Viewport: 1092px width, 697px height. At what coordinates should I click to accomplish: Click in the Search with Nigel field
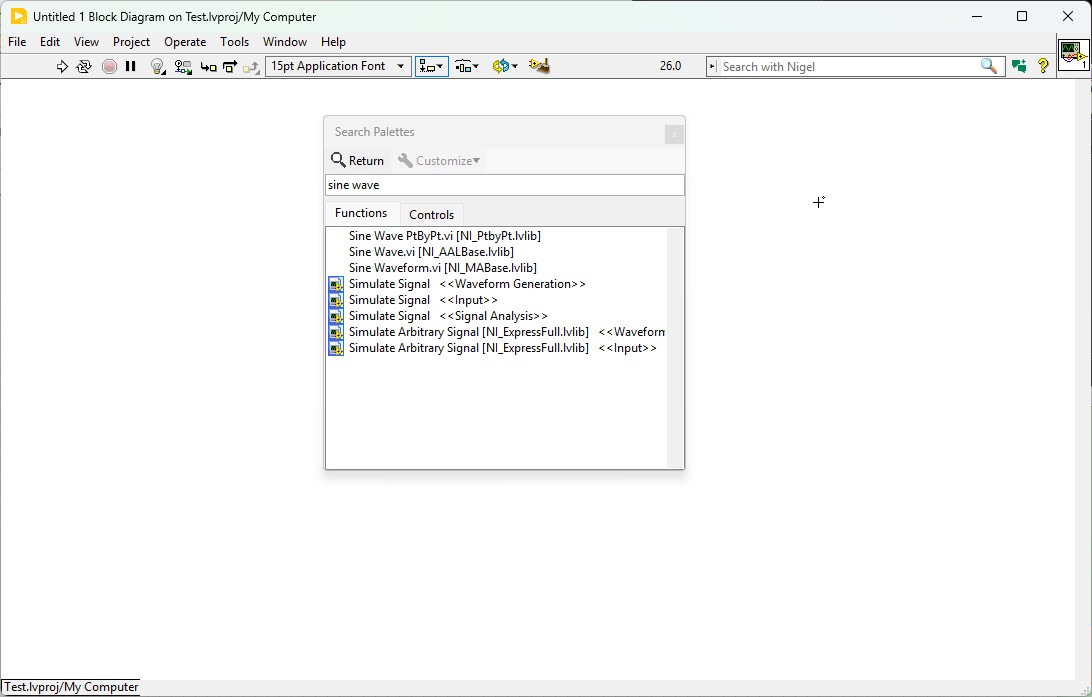point(848,67)
